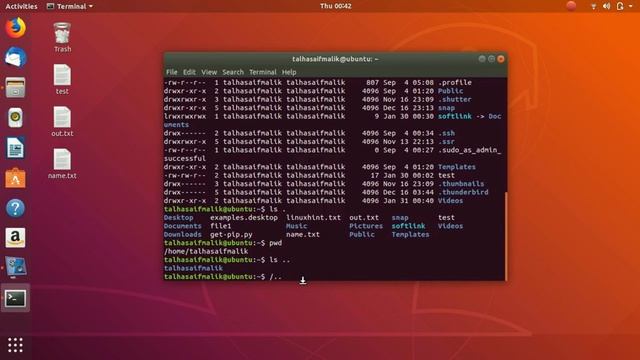Screen dimensions: 640x360
Task: Click the power icon in top bar
Action: pyautogui.click(x=620, y=6)
